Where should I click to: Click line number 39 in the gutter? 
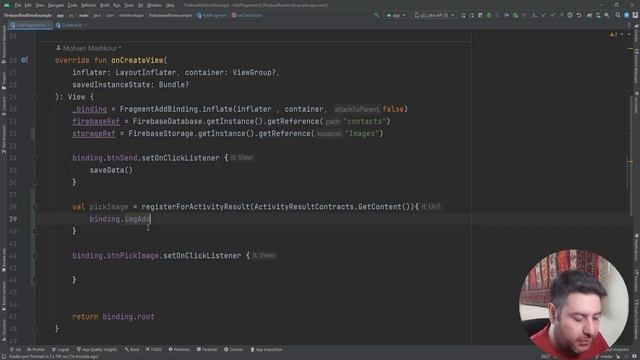tap(13, 219)
